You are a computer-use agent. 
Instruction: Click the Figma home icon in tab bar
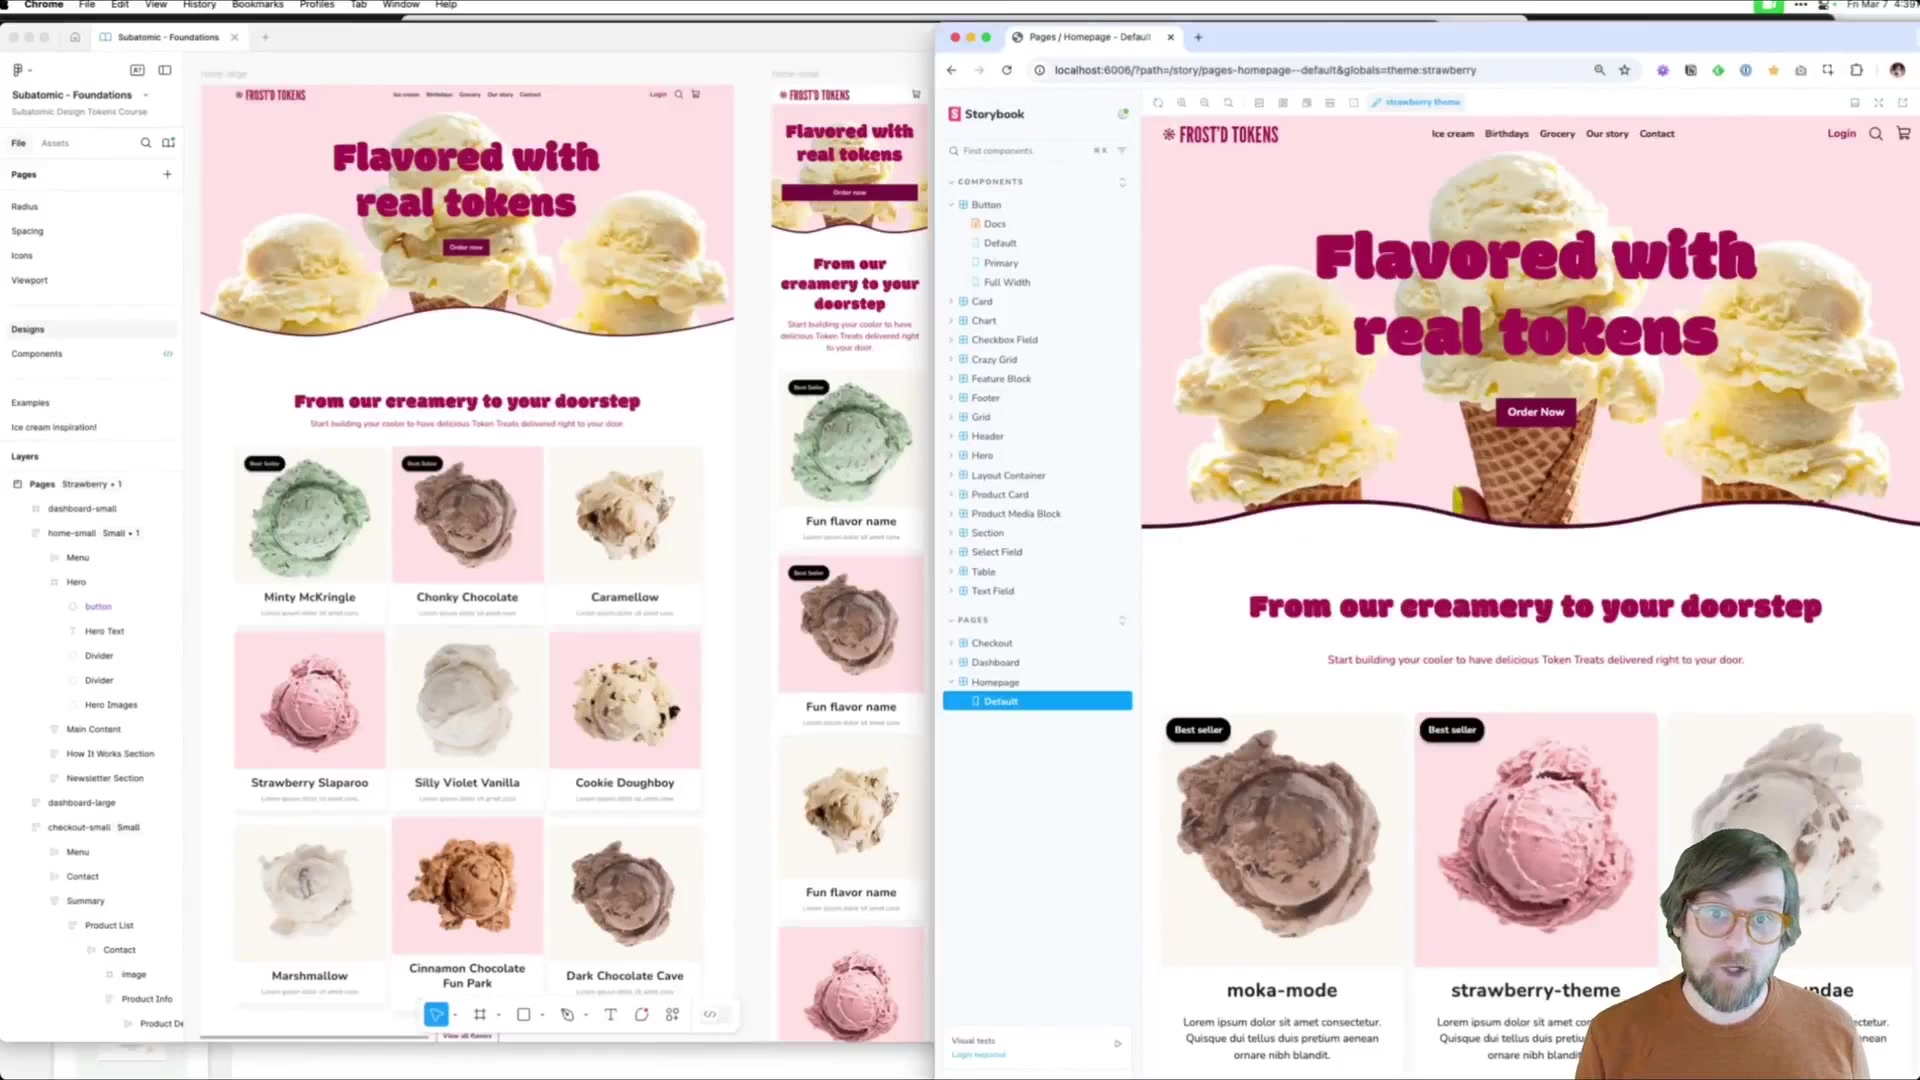tap(75, 37)
